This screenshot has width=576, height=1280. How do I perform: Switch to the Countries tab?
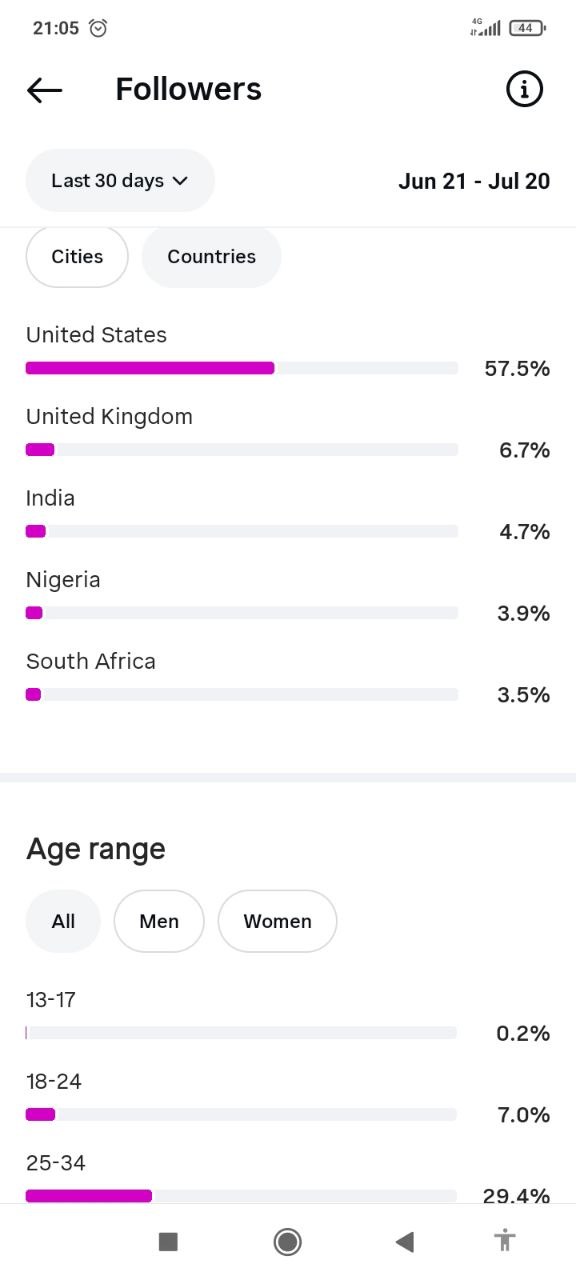click(x=211, y=257)
